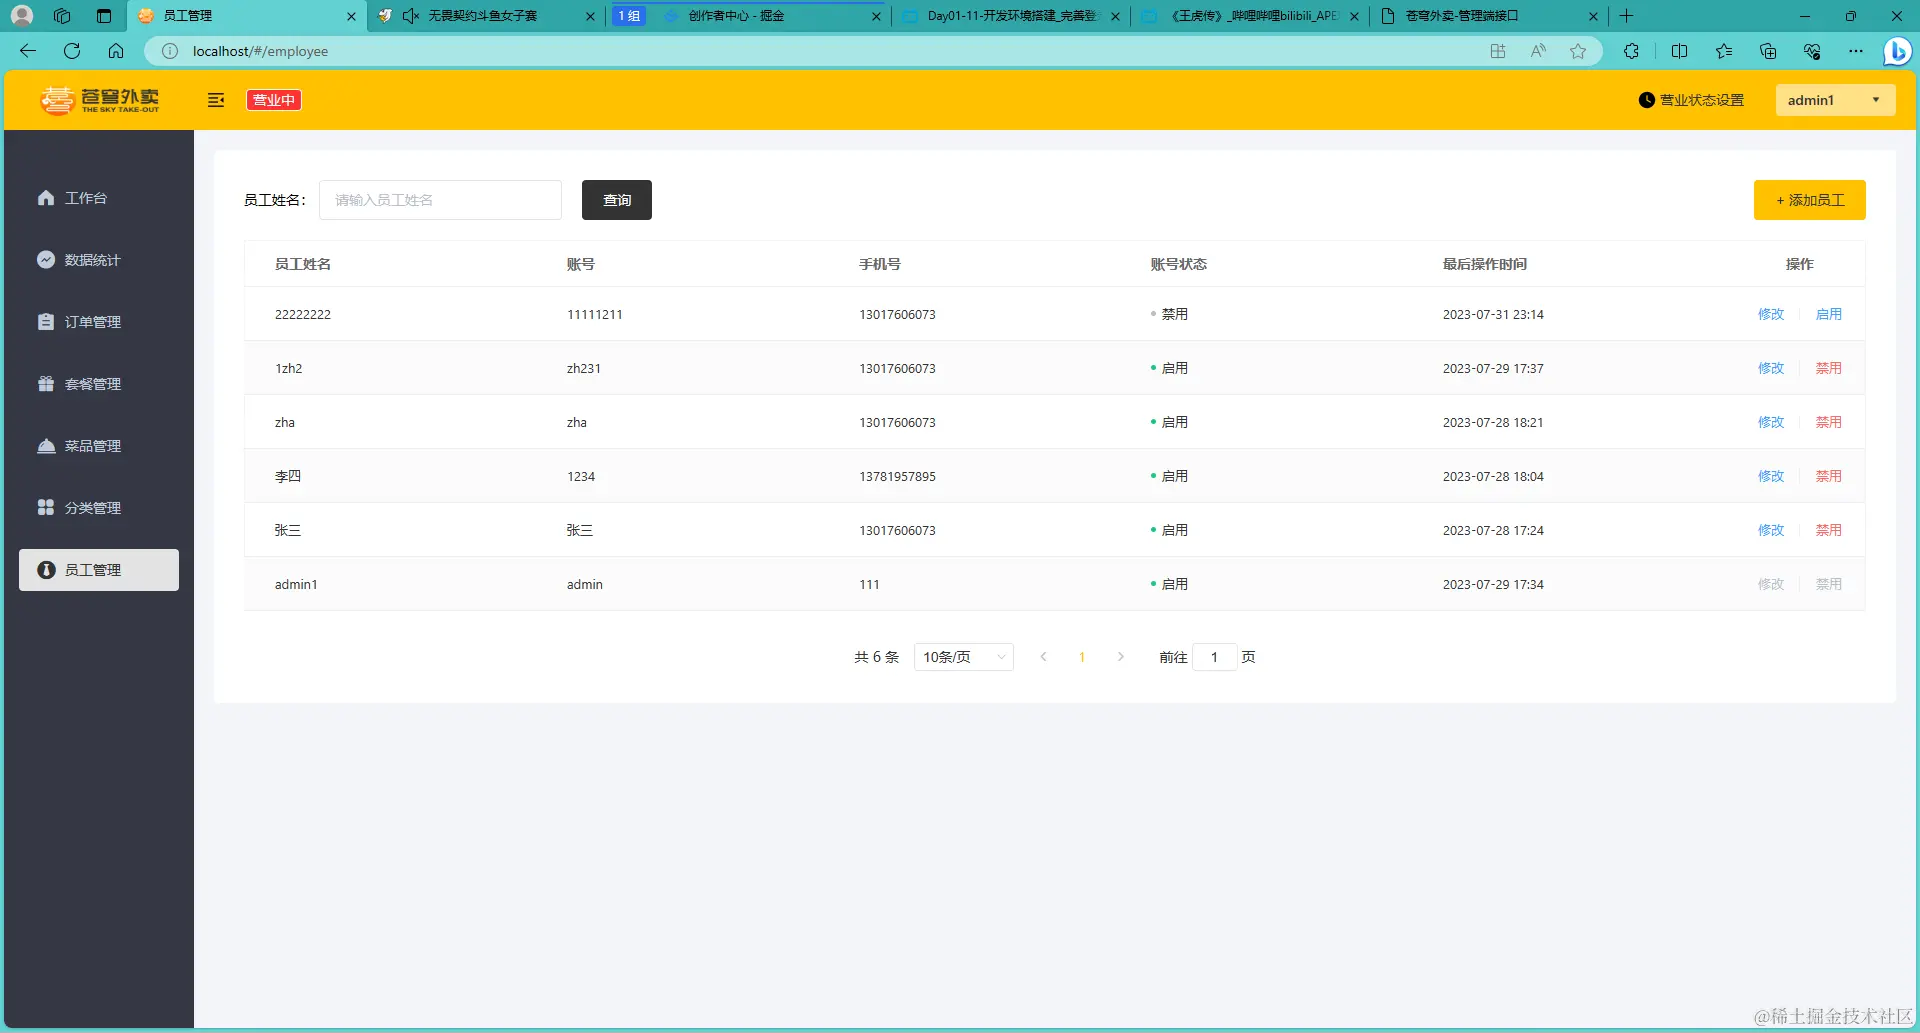Screen dimensions: 1920x1033
Task: Click the site information icon in address bar
Action: pos(170,51)
